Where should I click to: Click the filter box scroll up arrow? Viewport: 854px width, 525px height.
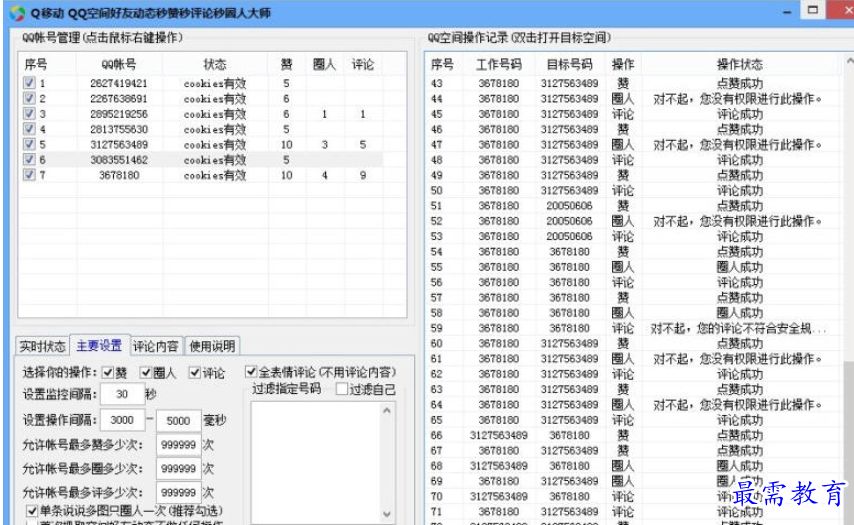click(387, 411)
